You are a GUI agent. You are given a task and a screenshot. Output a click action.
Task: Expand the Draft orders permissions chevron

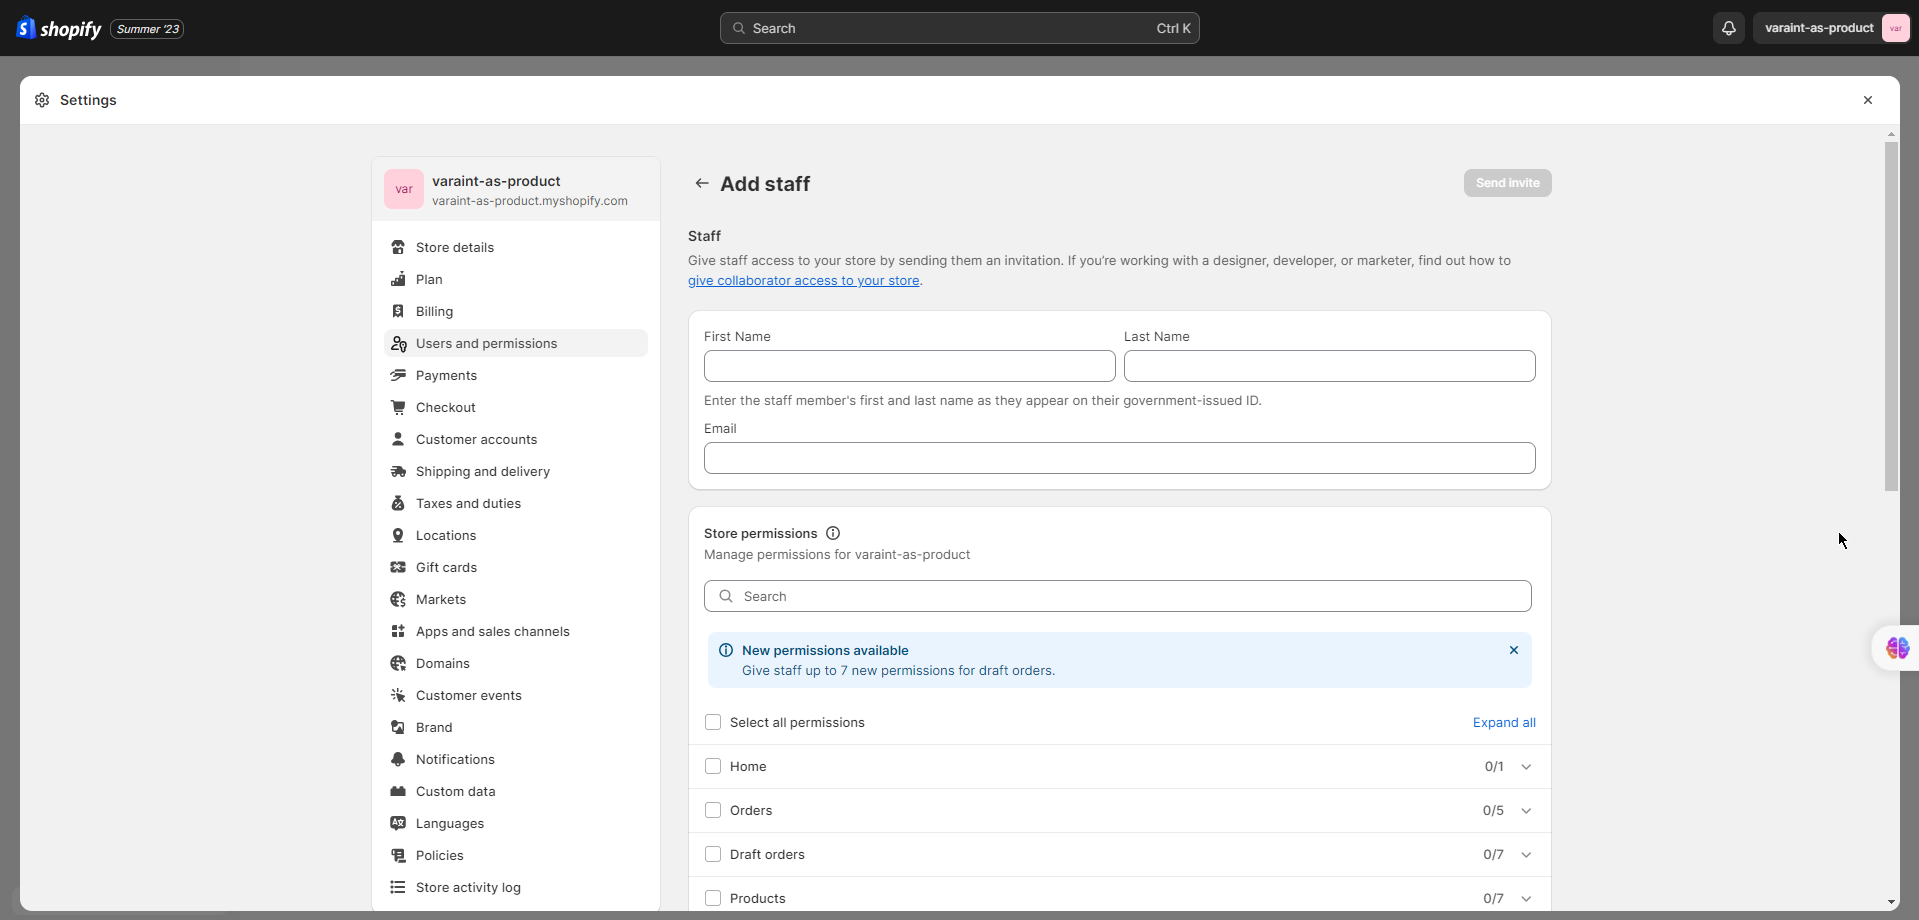pos(1526,855)
